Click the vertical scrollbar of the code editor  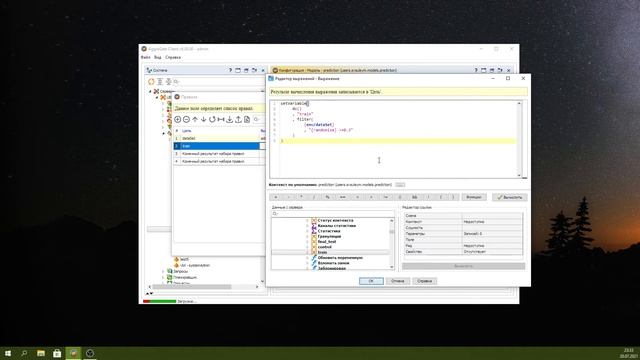(x=519, y=139)
